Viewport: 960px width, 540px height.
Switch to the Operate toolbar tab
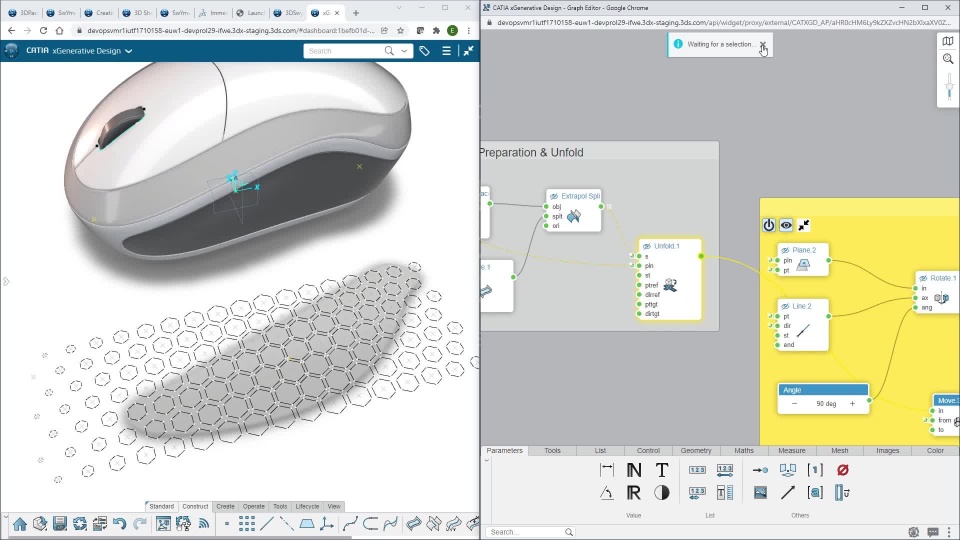253,506
